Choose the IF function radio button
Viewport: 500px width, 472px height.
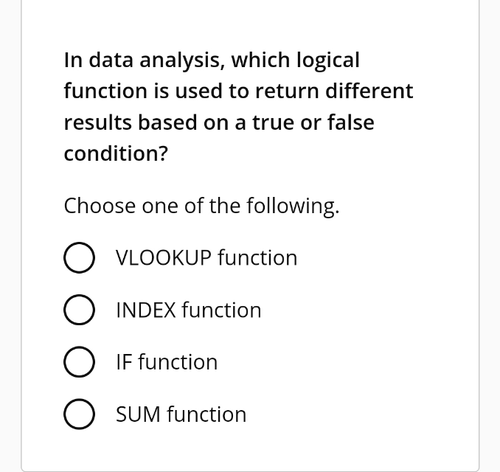pyautogui.click(x=79, y=362)
